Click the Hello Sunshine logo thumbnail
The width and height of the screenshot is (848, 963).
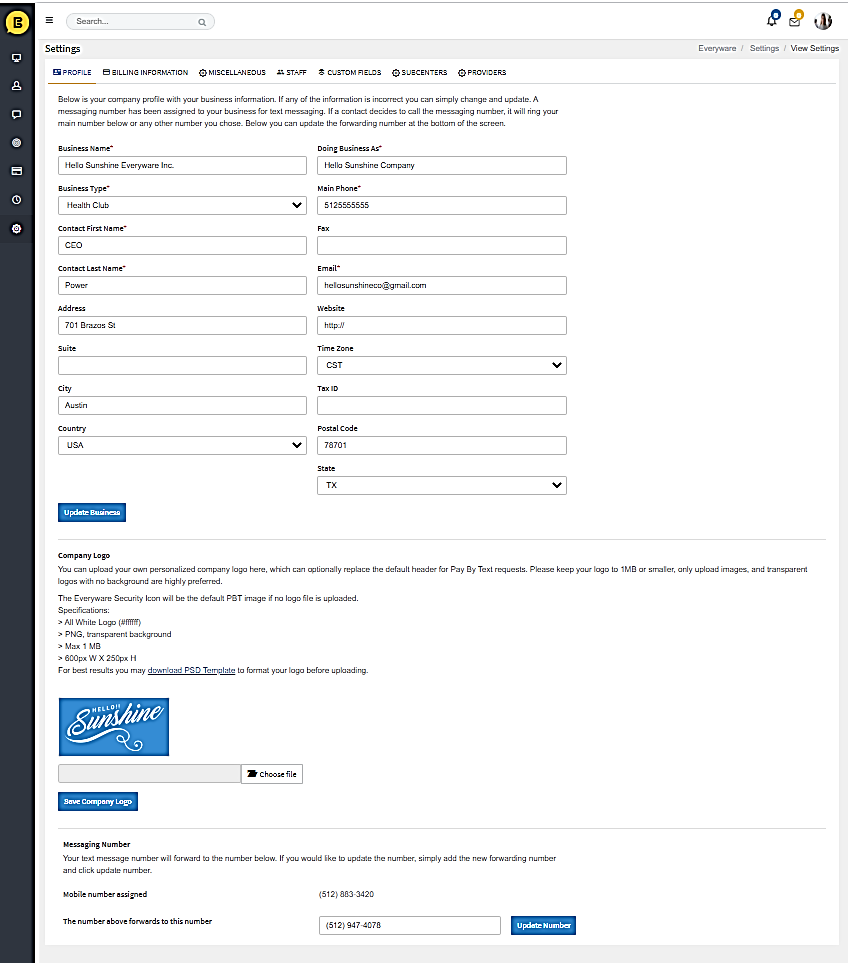[114, 727]
